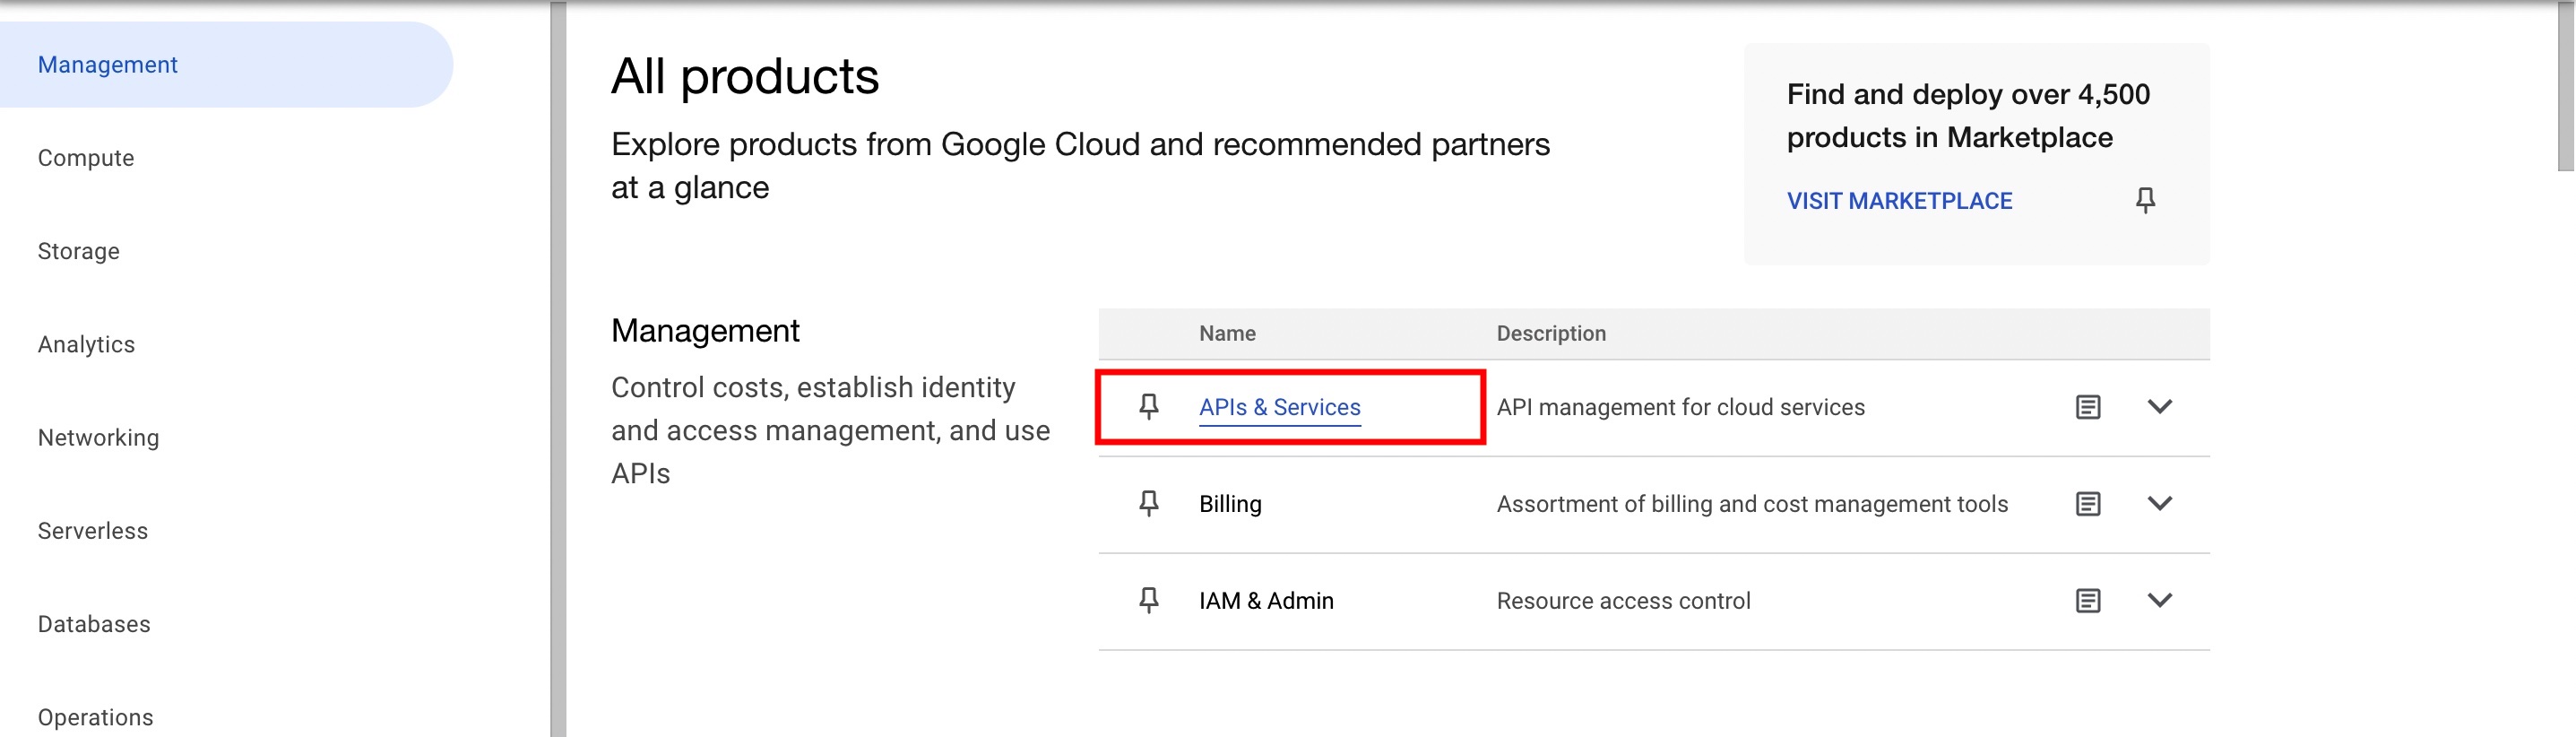Expand the APIs & Services row
Screen dimensions: 2576x737
click(x=2160, y=407)
